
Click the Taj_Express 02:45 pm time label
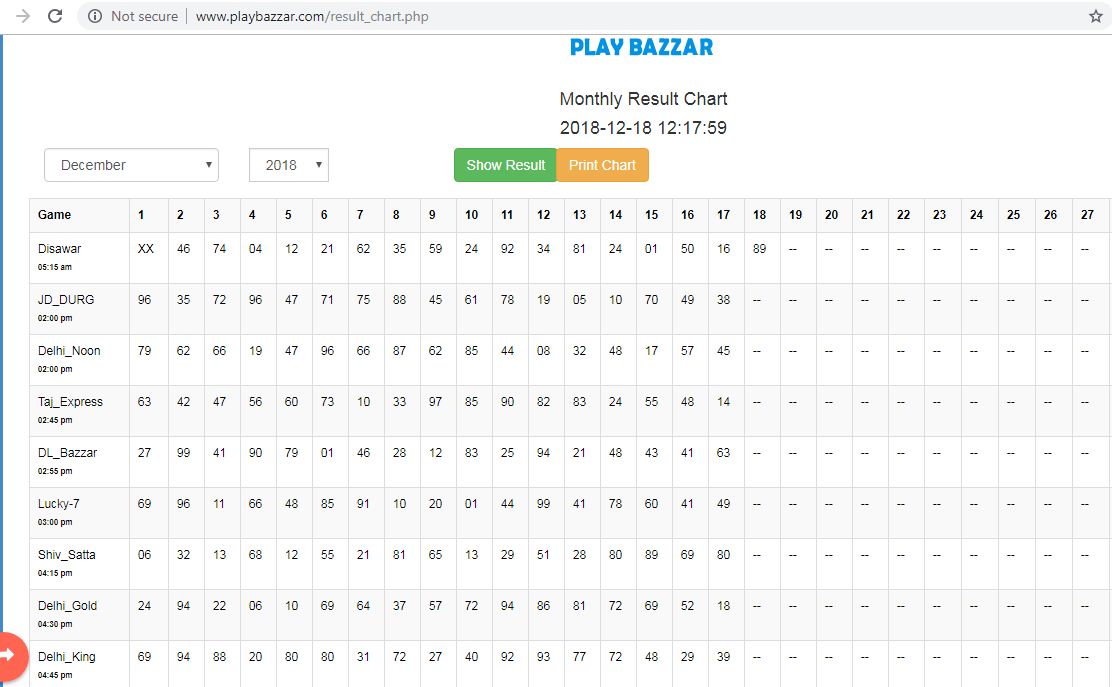coord(55,420)
